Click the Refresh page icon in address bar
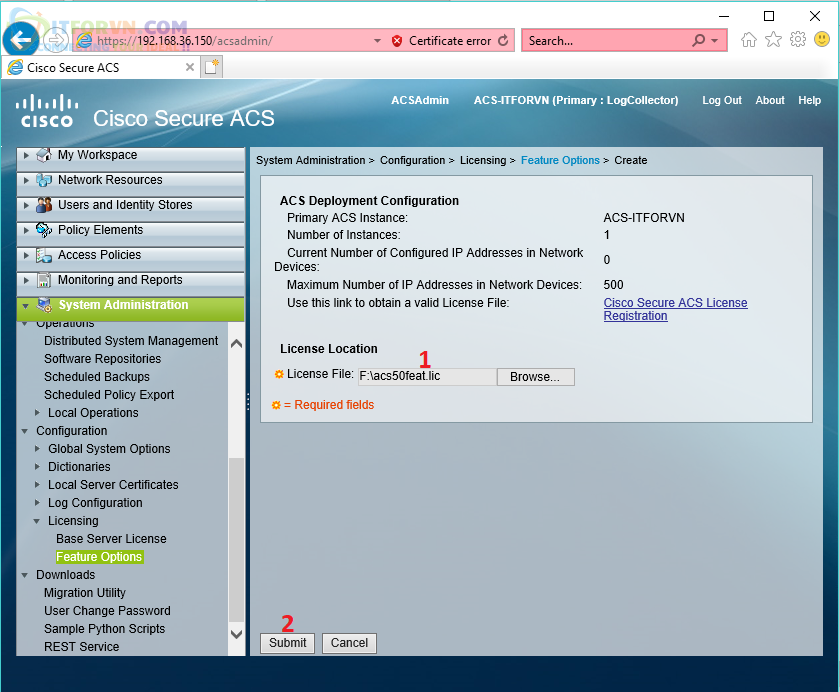This screenshot has width=840, height=692. click(503, 41)
